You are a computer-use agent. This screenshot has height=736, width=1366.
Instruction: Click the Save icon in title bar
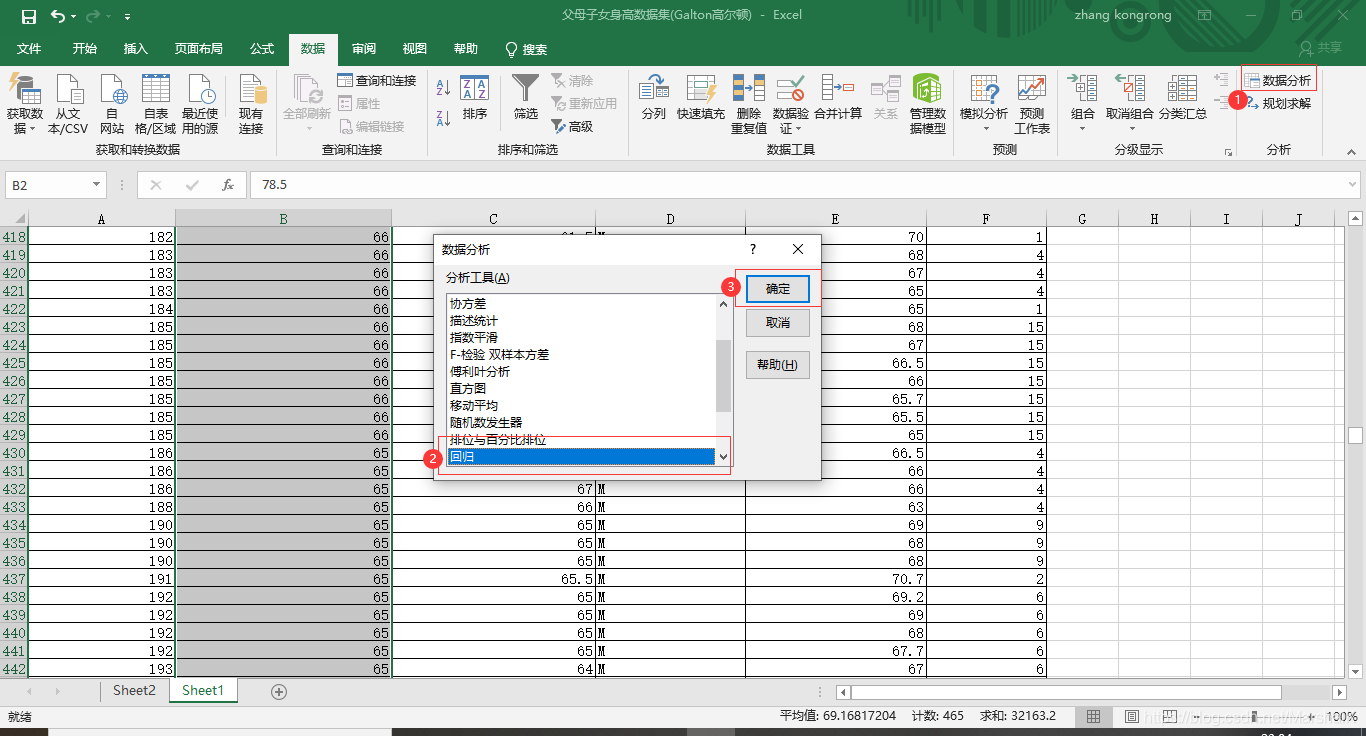coord(29,16)
